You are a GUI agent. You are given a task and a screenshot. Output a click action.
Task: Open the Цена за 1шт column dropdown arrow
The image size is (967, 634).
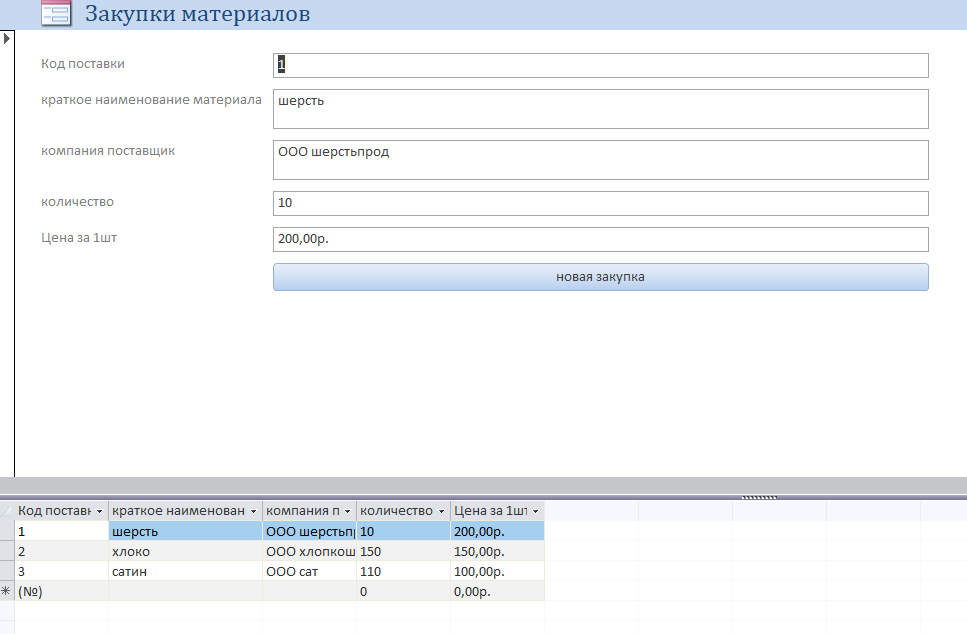[x=535, y=511]
